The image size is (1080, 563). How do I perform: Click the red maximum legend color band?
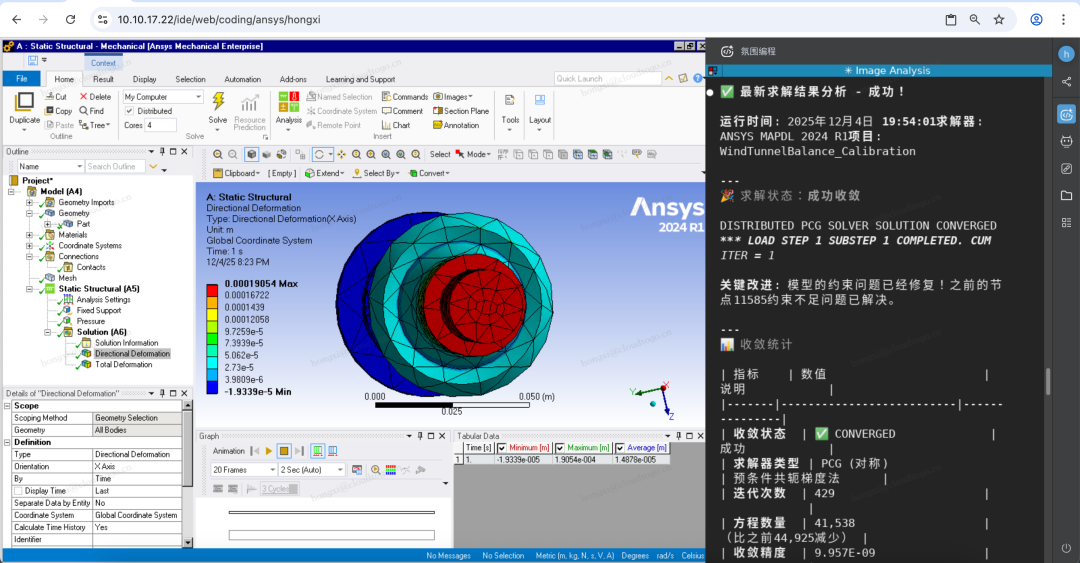point(212,290)
